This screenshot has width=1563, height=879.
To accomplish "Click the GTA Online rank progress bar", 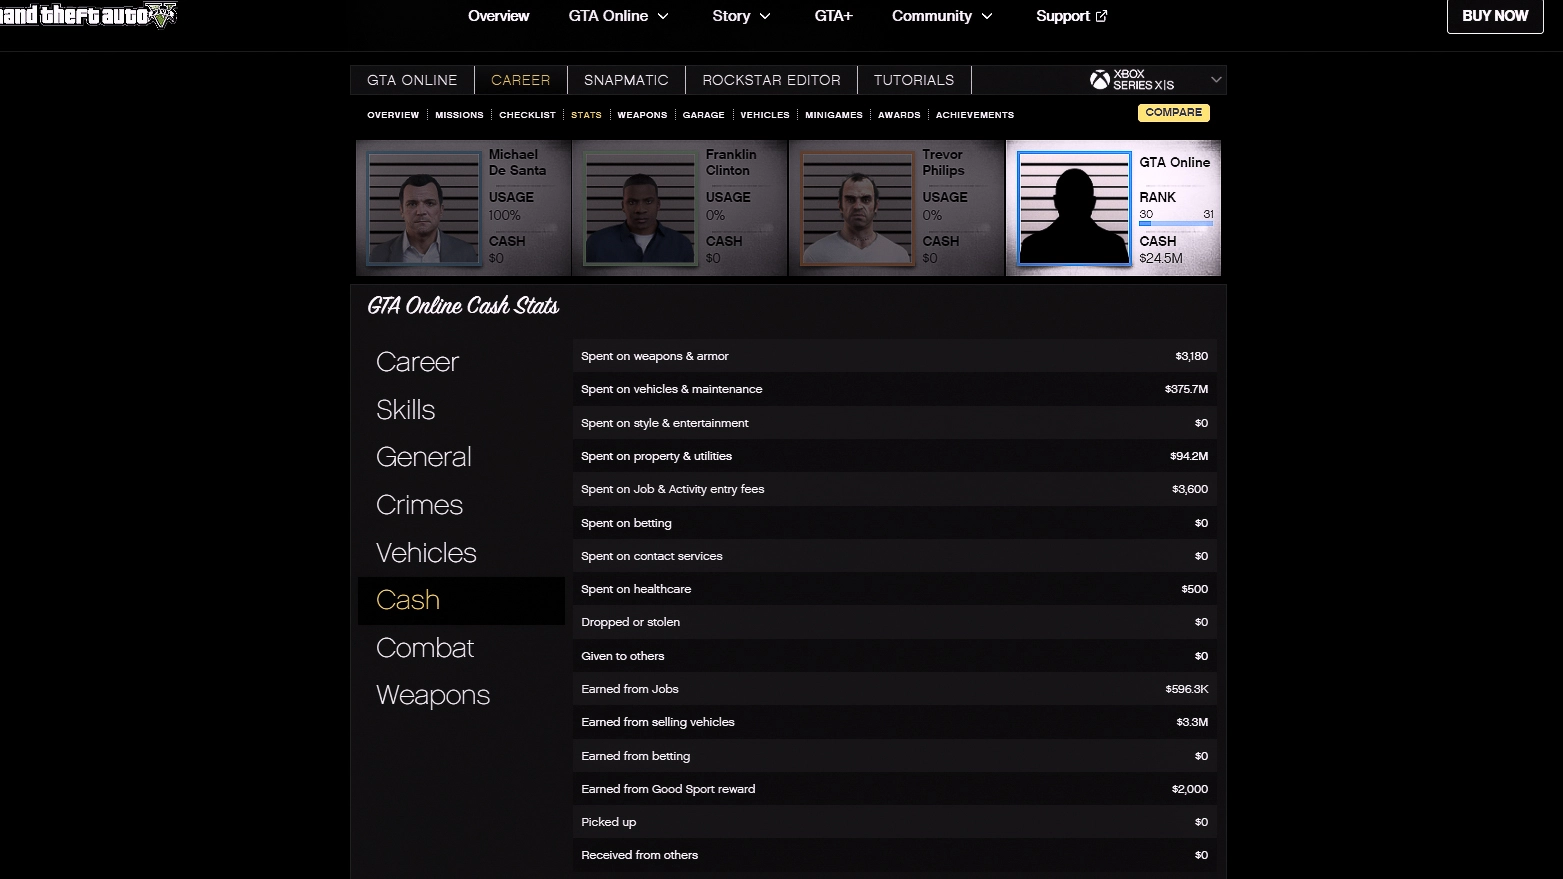I will click(1176, 223).
